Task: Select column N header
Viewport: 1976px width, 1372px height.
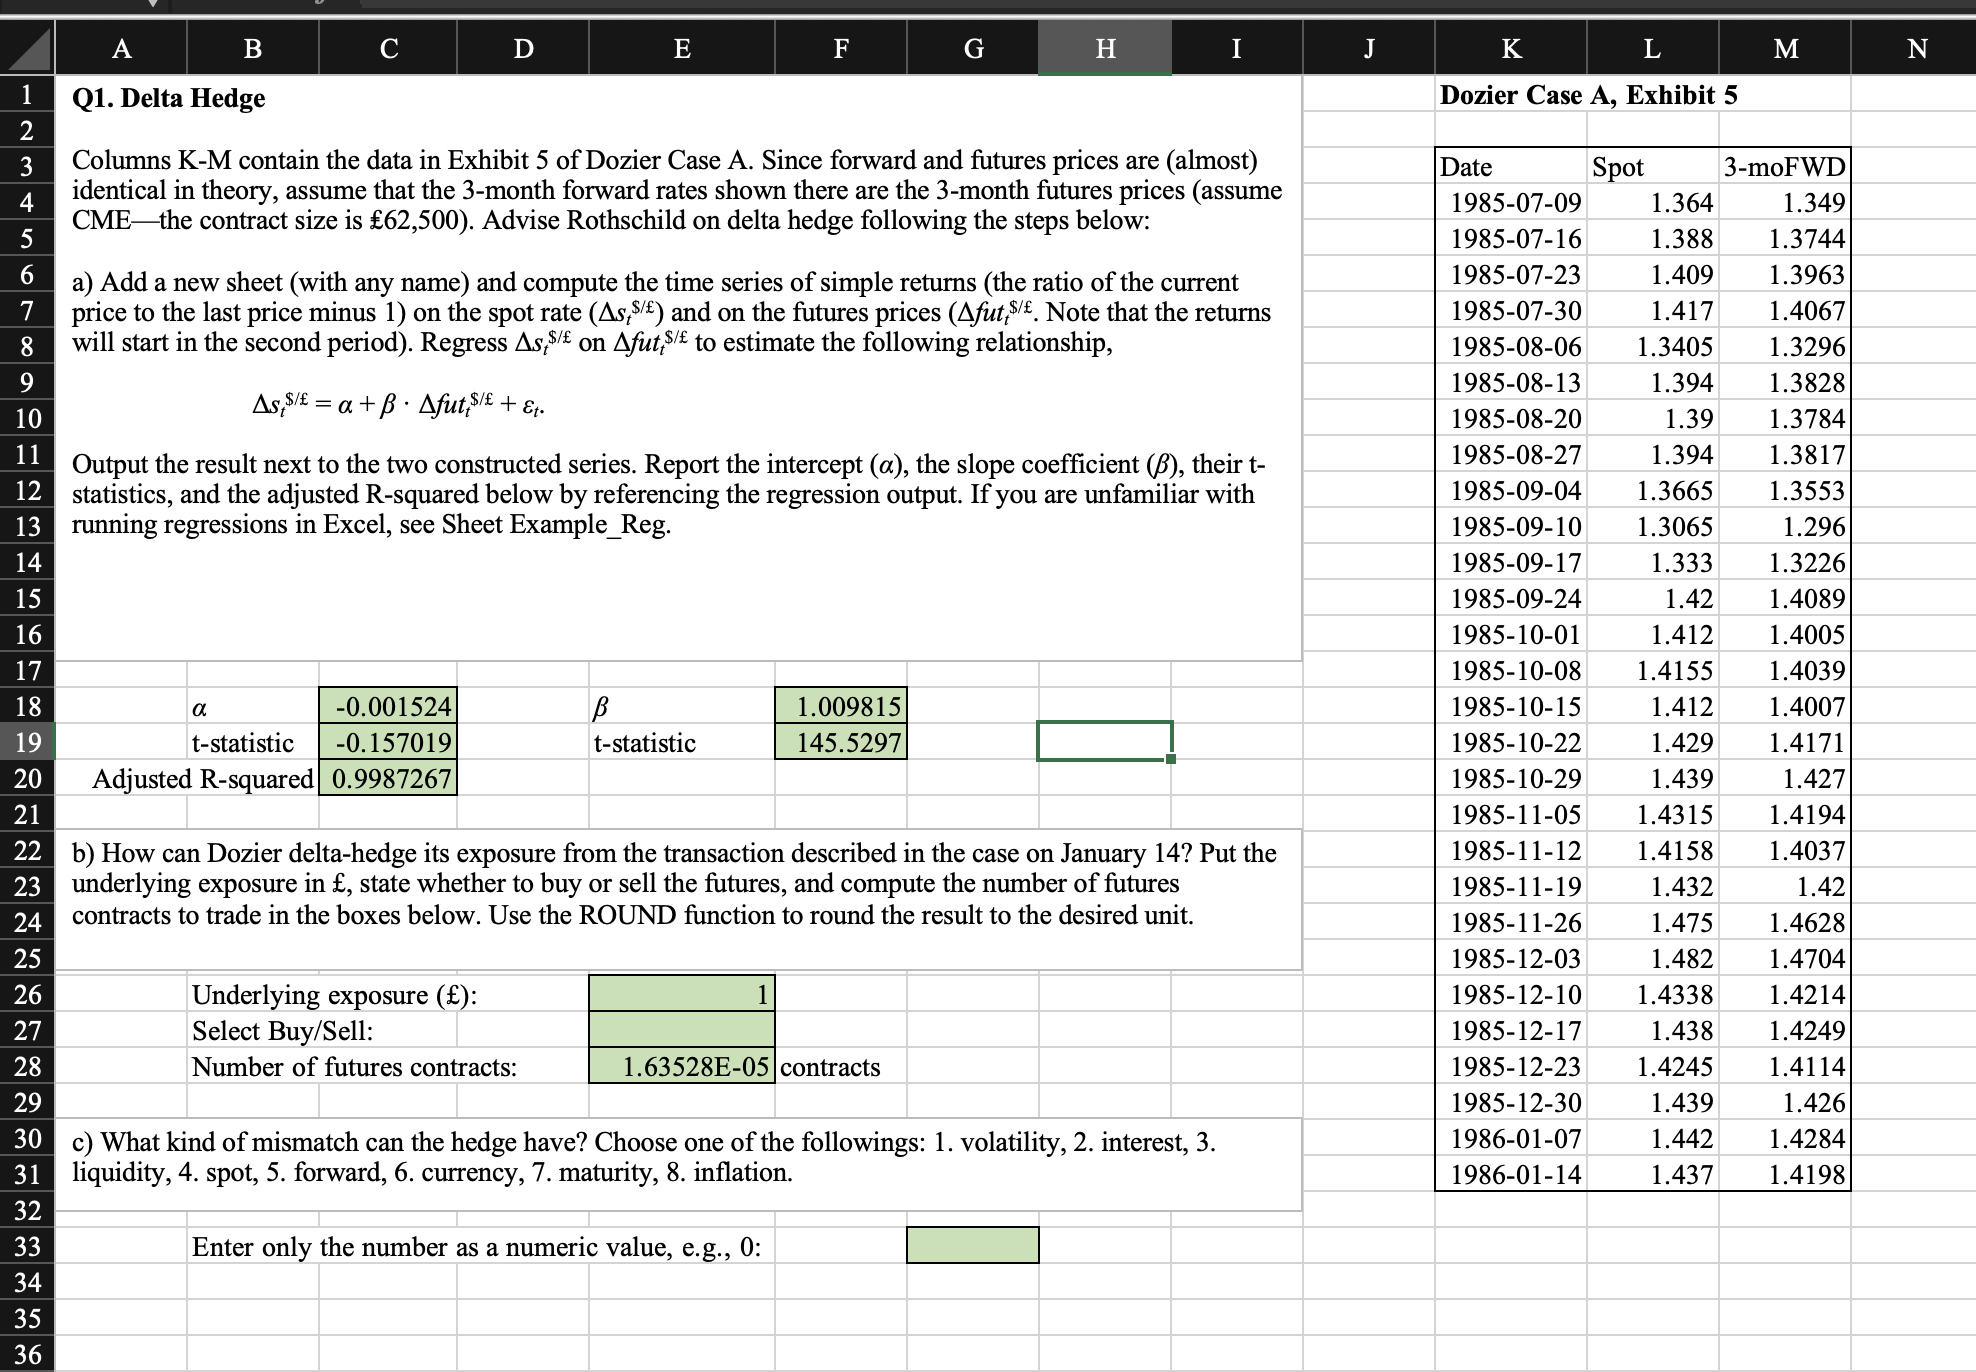Action: [1916, 49]
